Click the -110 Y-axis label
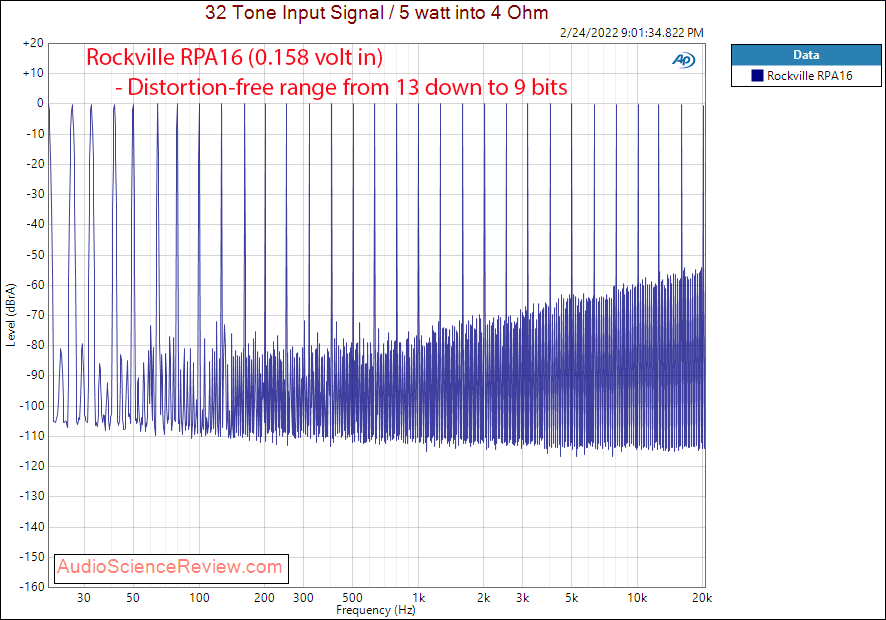886x620 pixels. point(32,436)
